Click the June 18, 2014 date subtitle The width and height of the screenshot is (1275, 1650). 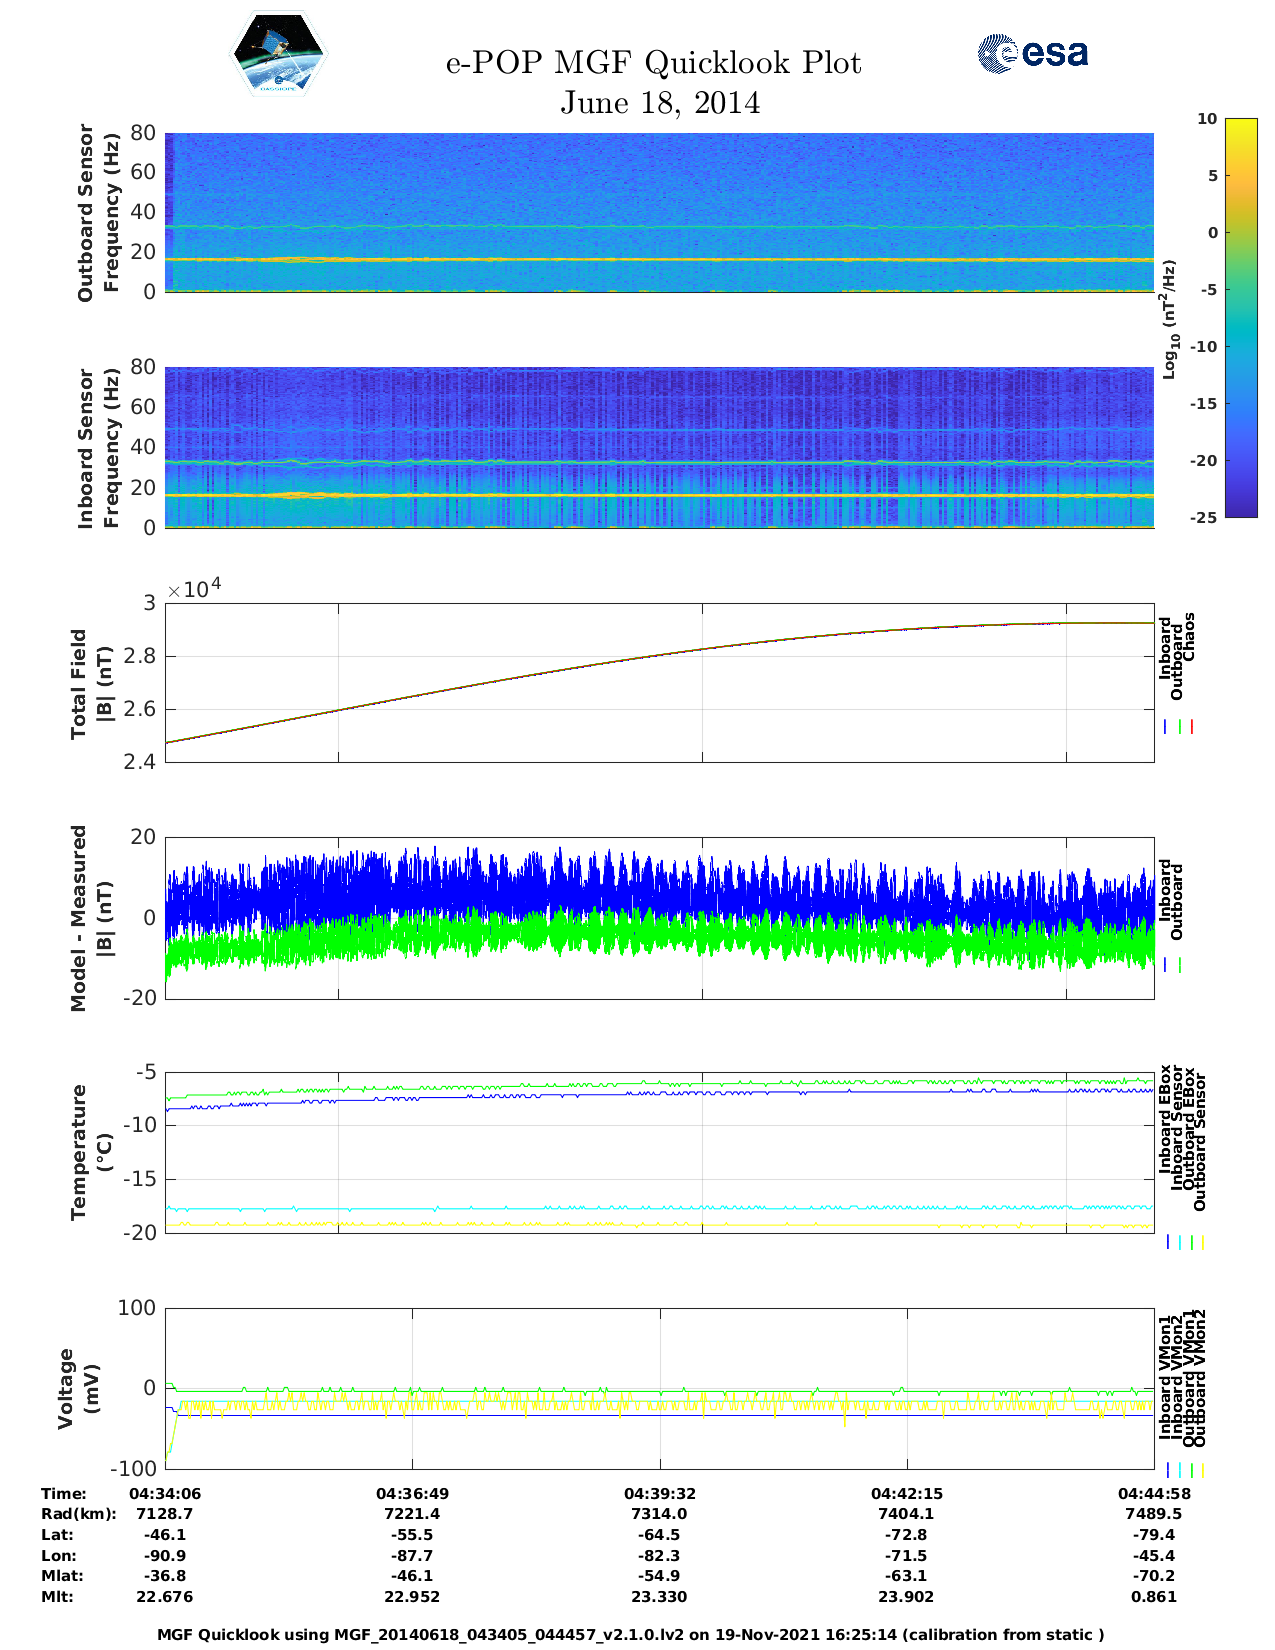pos(659,103)
